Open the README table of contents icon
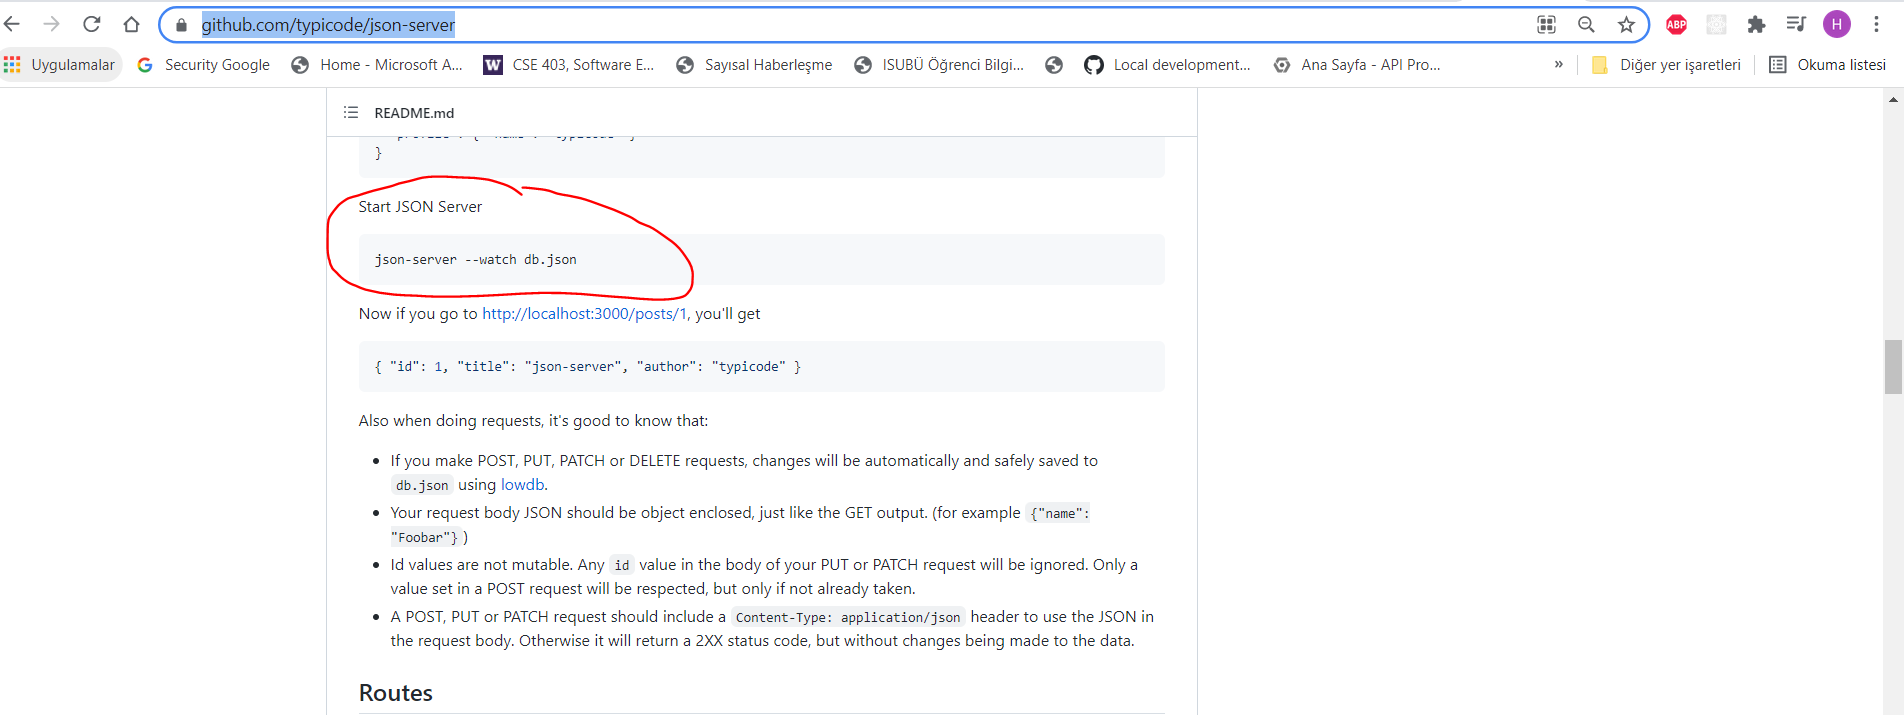The image size is (1904, 715). pyautogui.click(x=351, y=113)
